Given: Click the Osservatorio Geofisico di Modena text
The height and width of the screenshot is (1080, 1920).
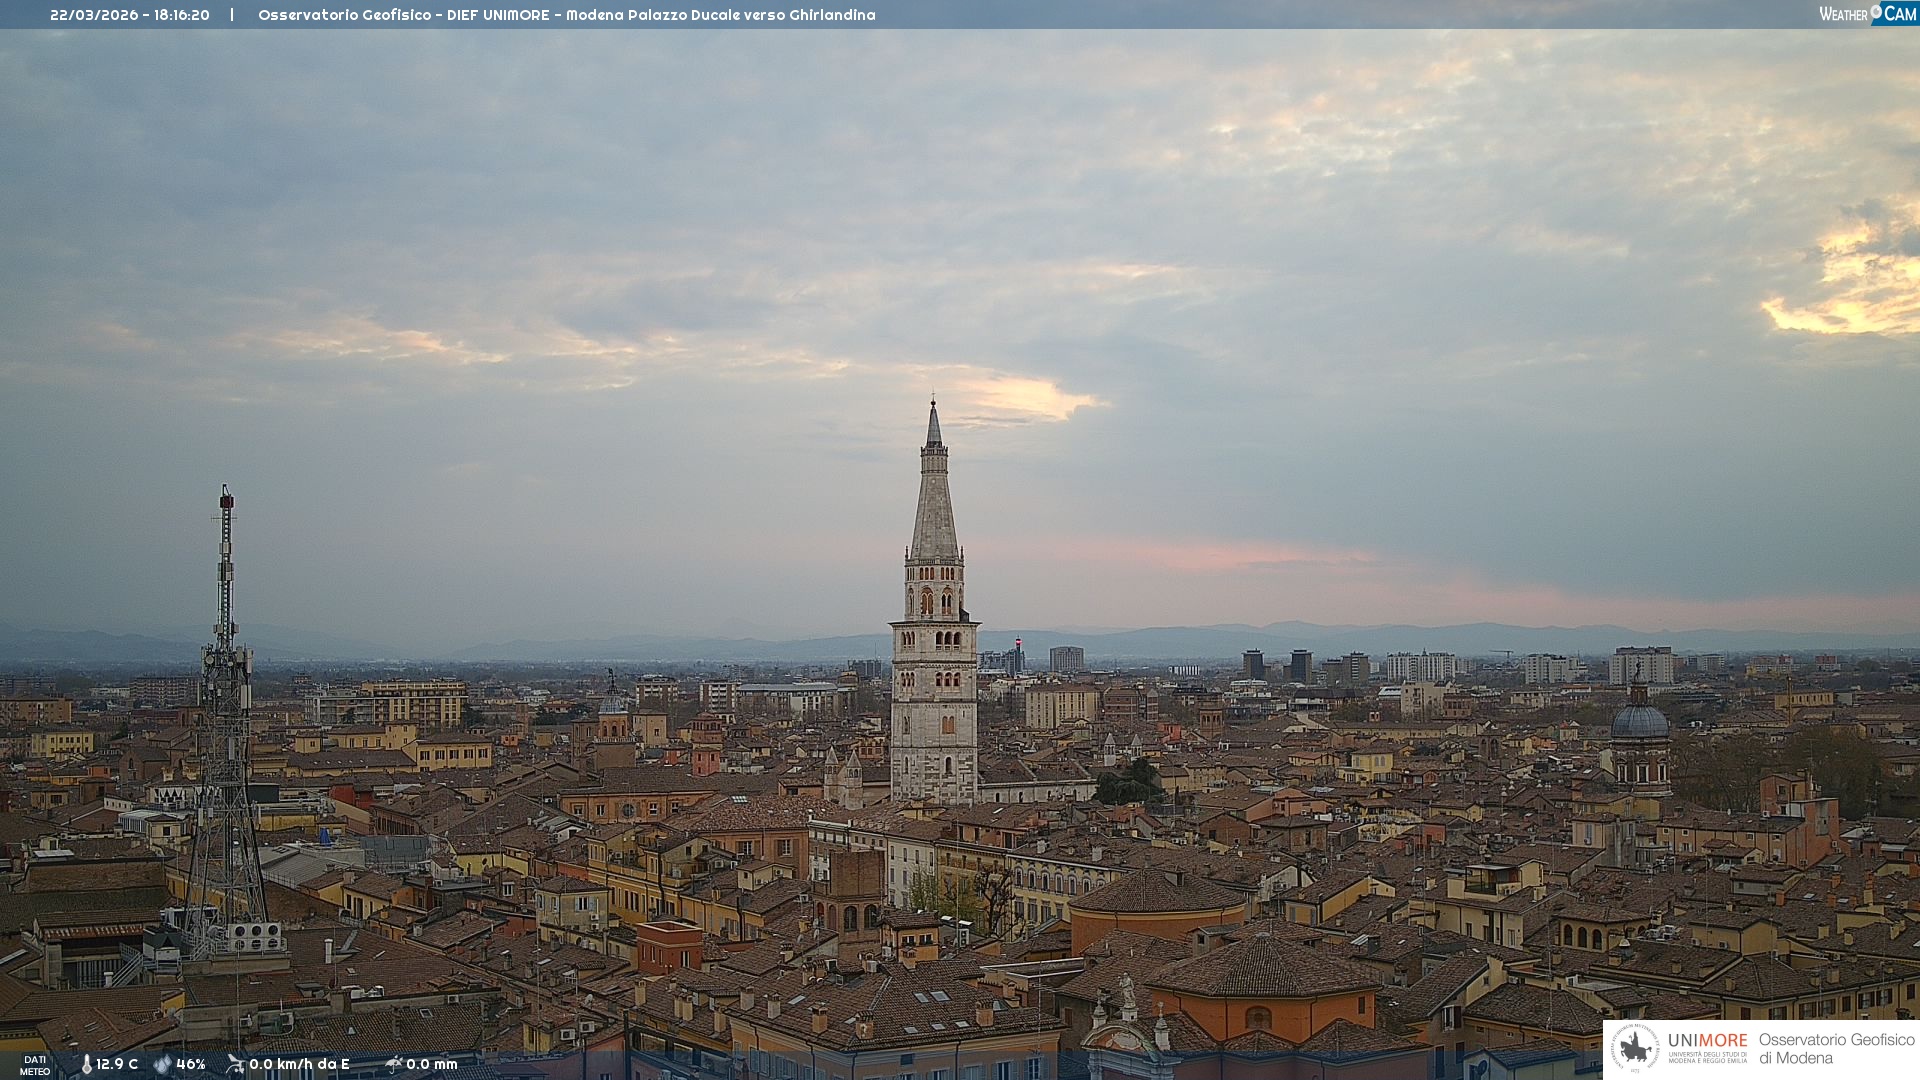Looking at the screenshot, I should pyautogui.click(x=1836, y=1048).
